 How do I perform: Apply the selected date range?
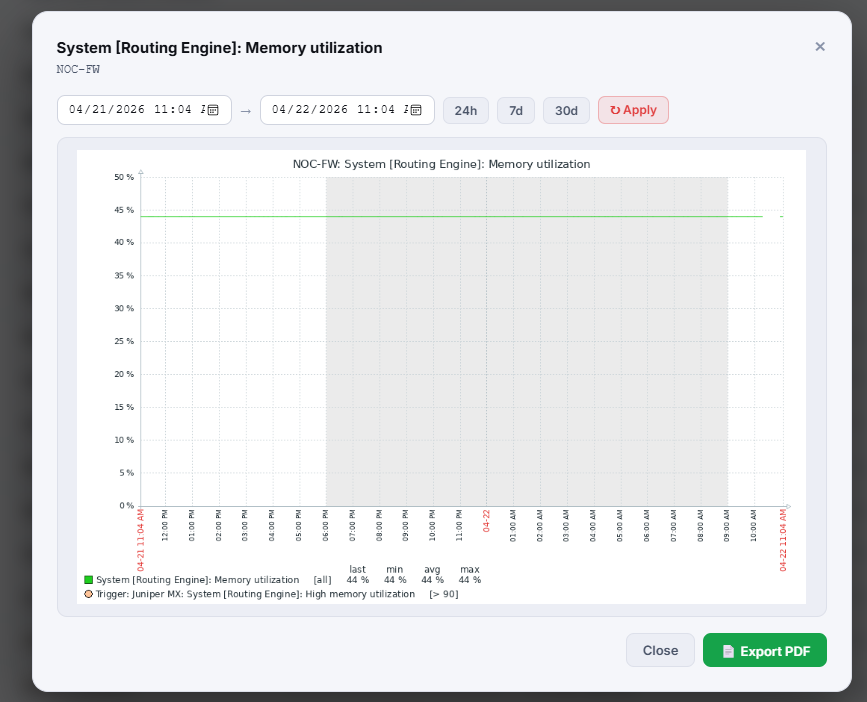(x=633, y=110)
